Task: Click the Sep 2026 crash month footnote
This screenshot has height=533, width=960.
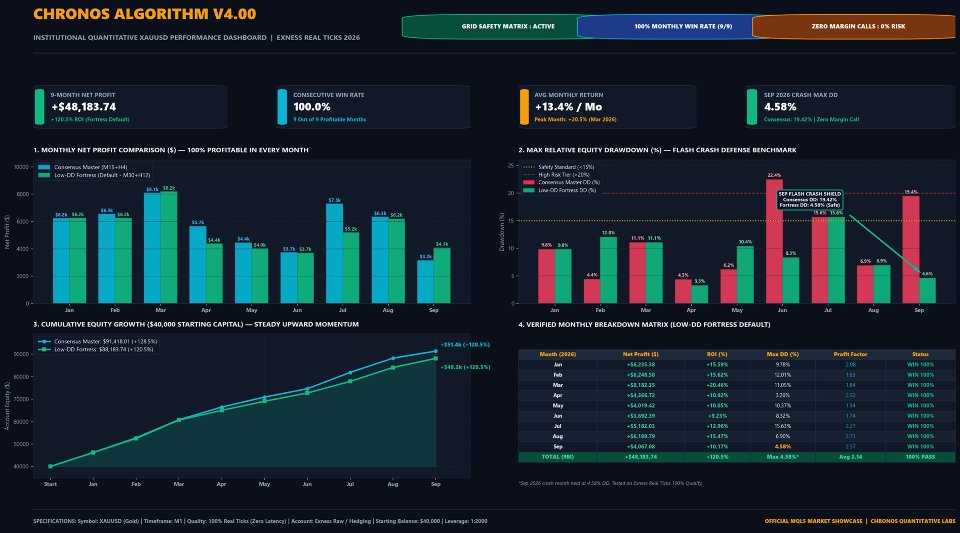Action: coord(610,483)
